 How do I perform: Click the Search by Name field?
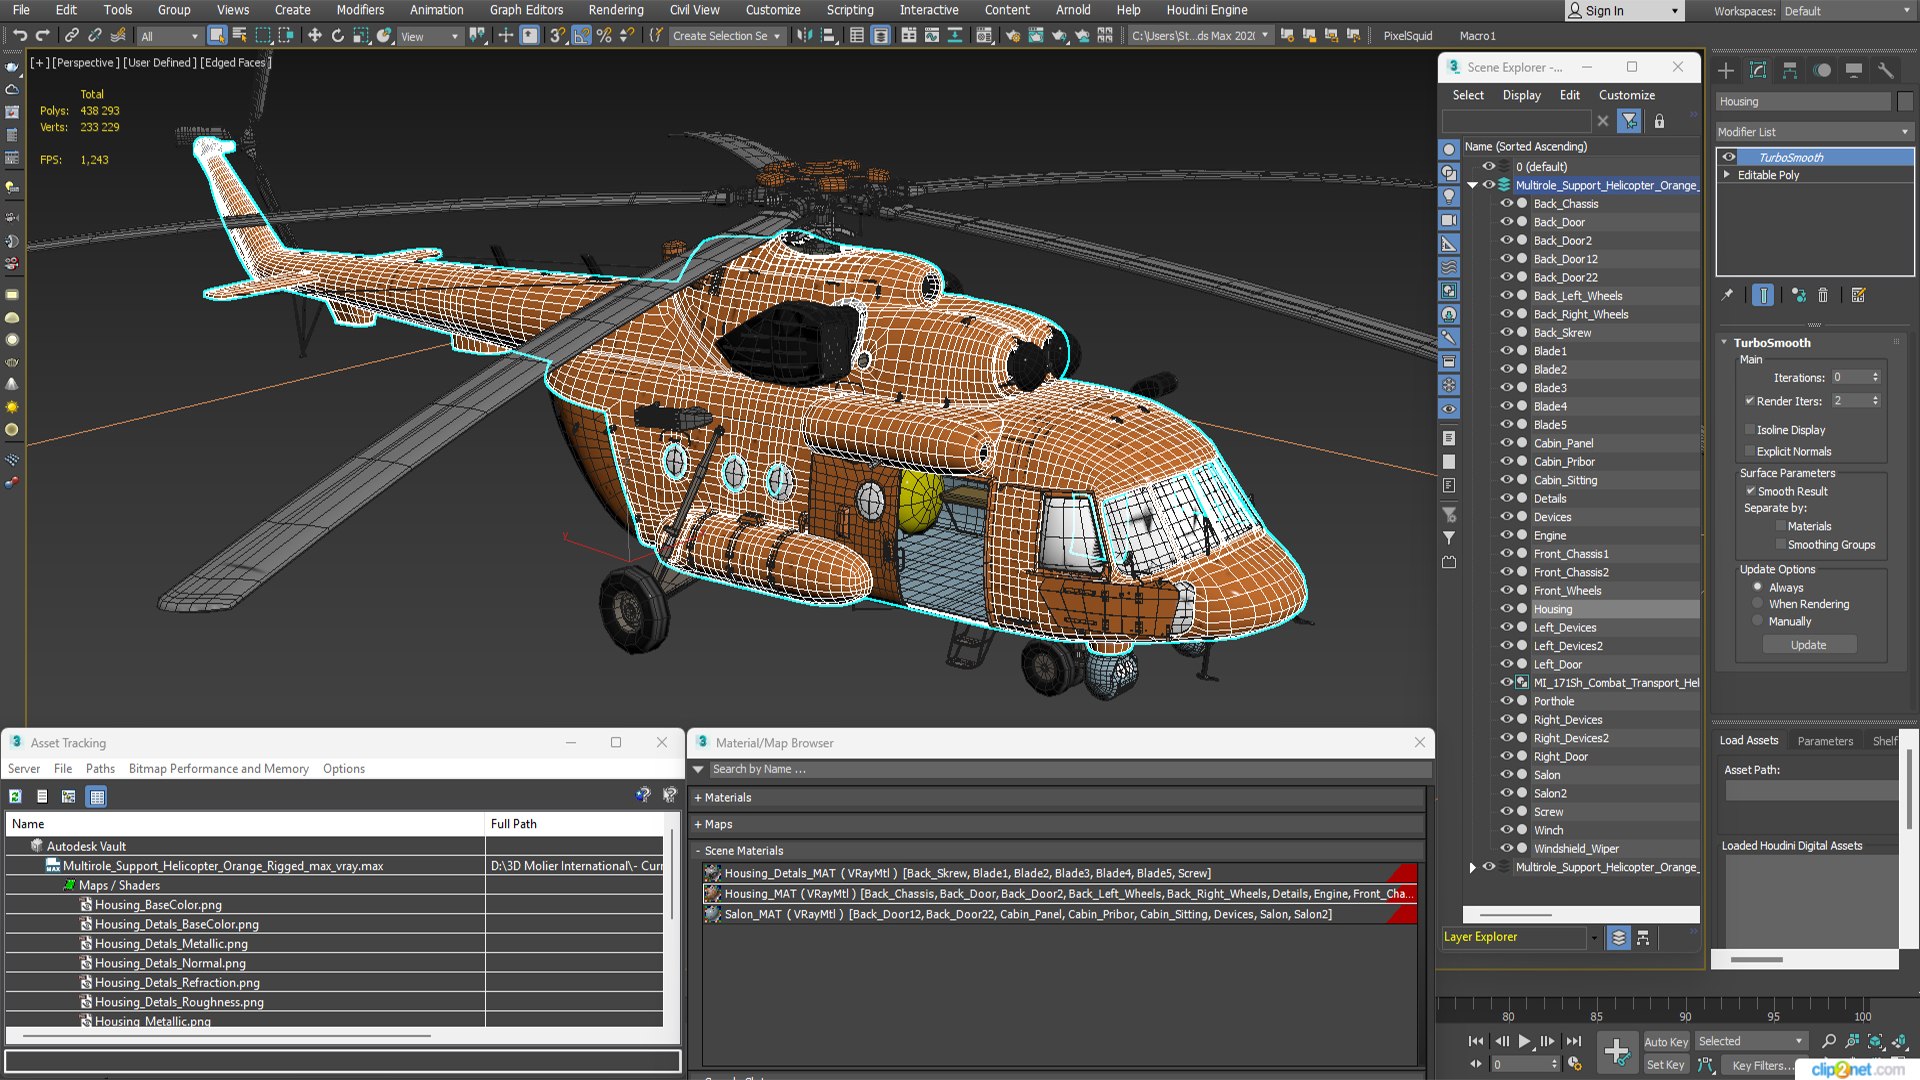[x=1069, y=769]
